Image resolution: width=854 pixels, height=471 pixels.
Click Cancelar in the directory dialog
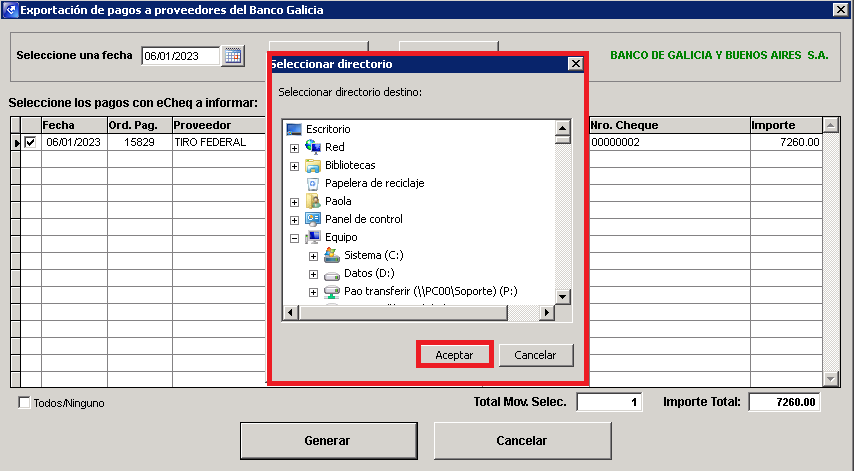coord(536,355)
